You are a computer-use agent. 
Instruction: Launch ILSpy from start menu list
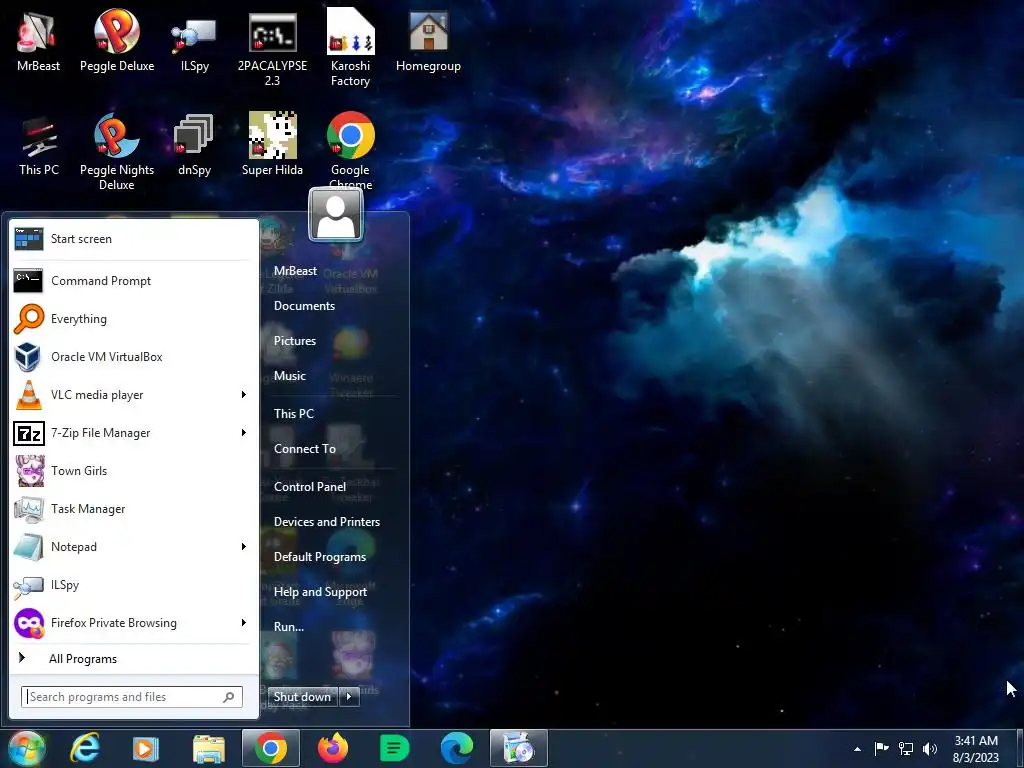[x=133, y=584]
